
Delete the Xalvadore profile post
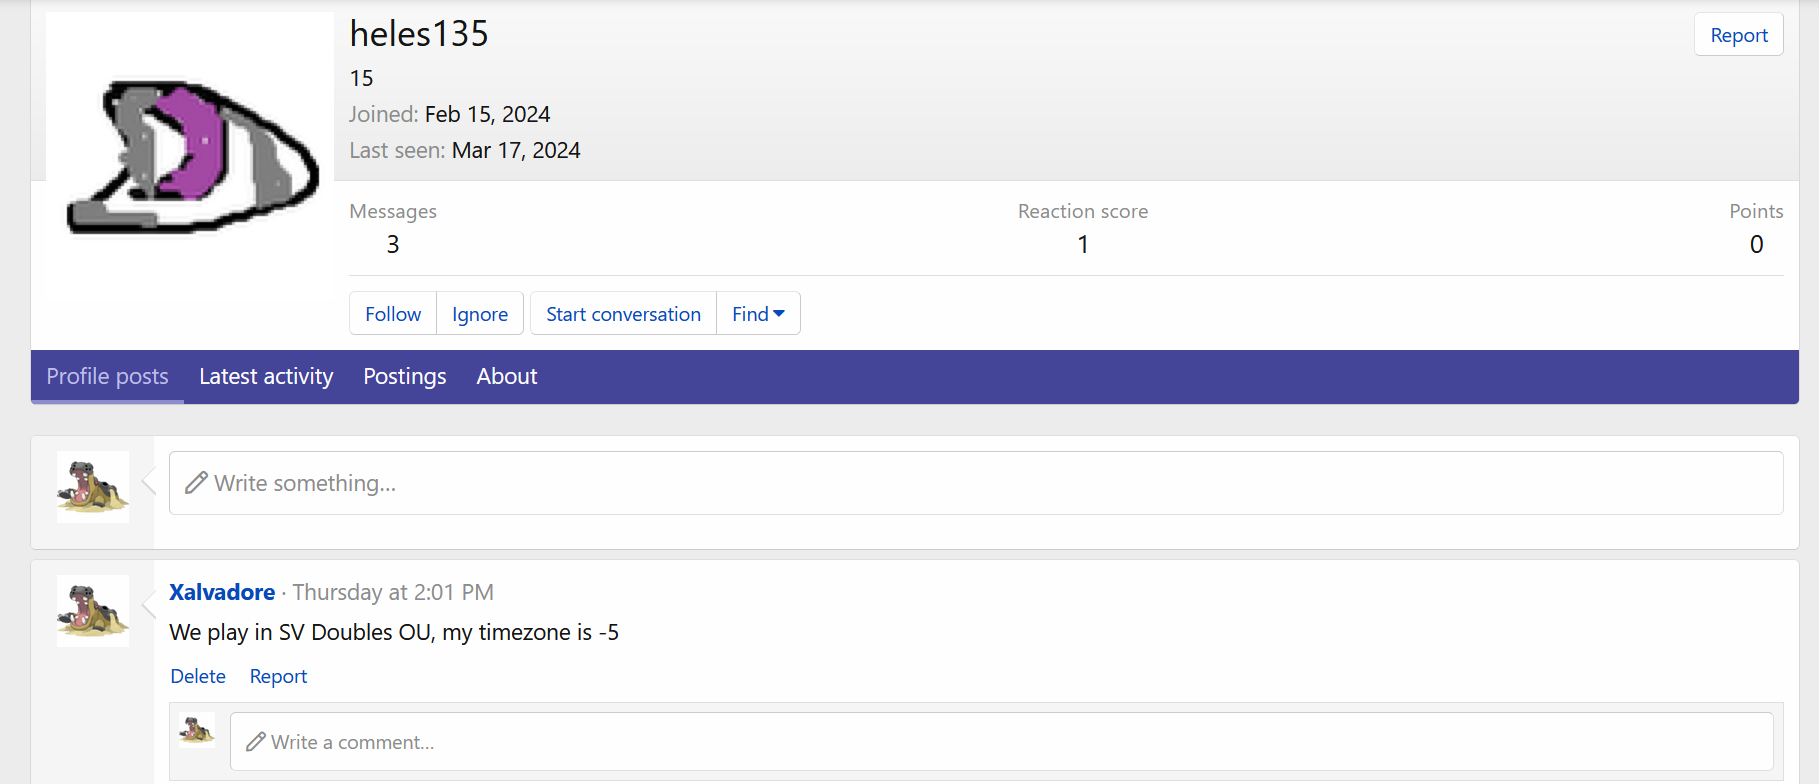tap(198, 676)
